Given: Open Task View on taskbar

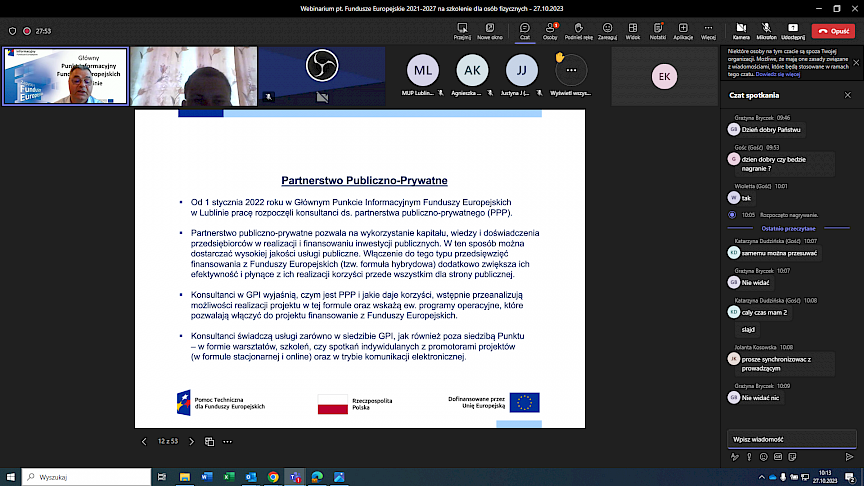Looking at the screenshot, I should point(161,477).
